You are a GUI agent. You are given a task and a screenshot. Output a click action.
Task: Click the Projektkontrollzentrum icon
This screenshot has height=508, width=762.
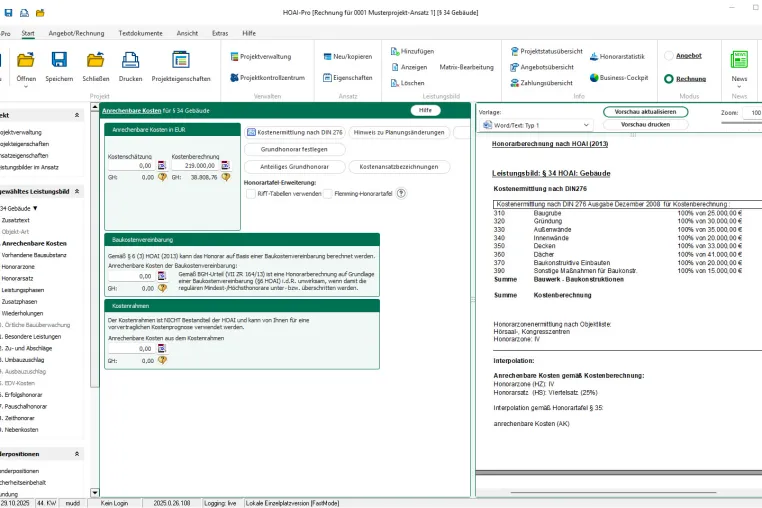234,78
